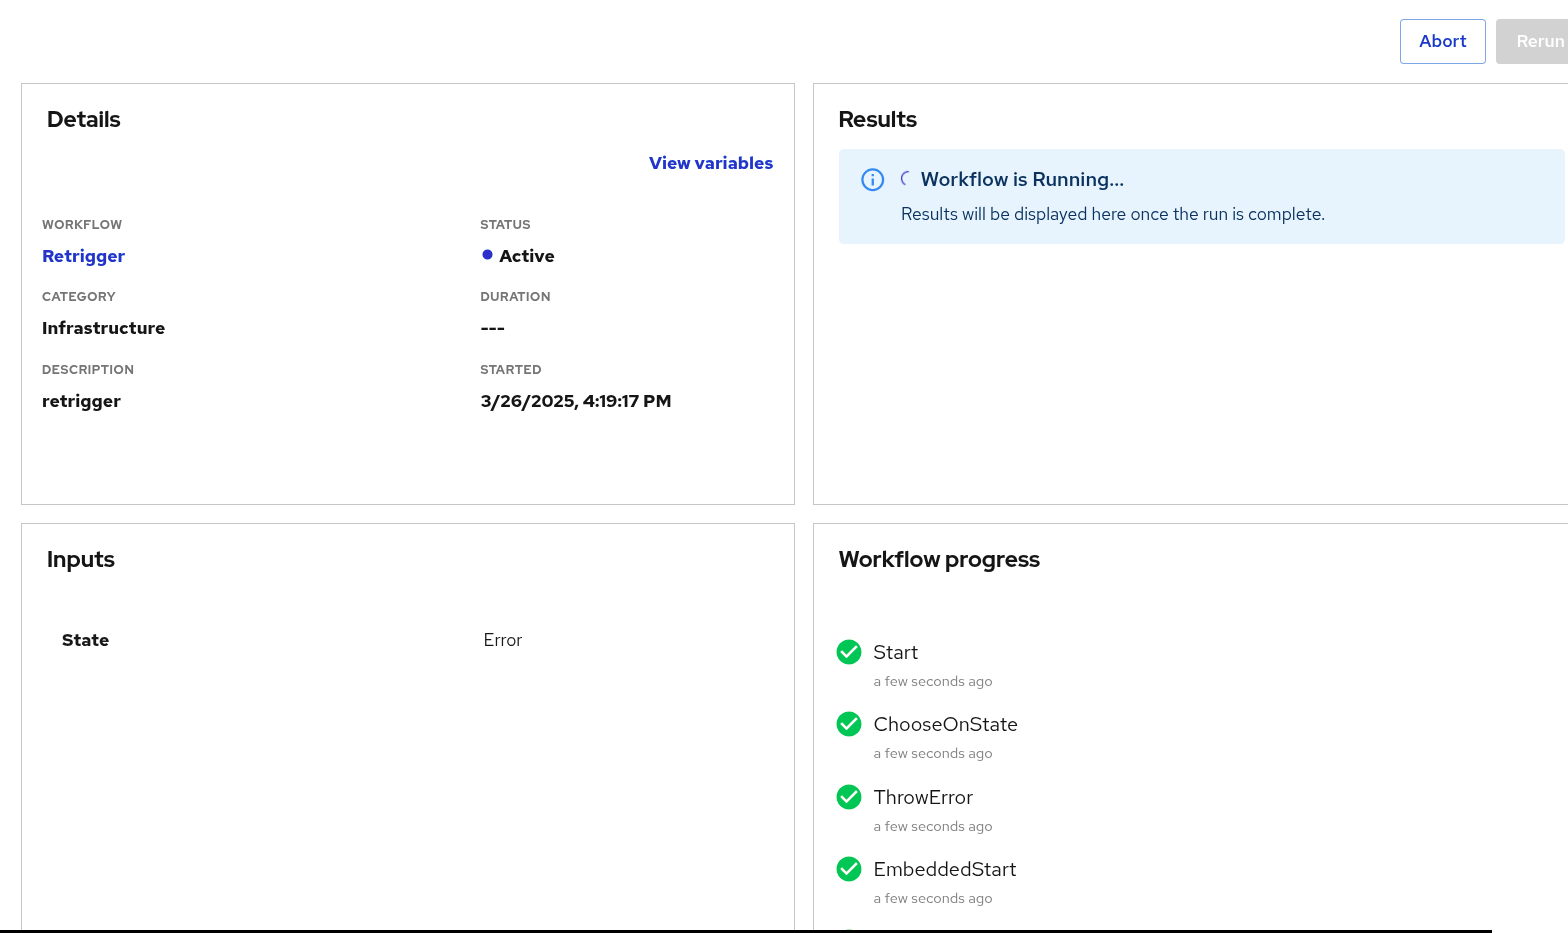Click the Workflow is Running alert title
Image resolution: width=1568 pixels, height=933 pixels.
click(x=1022, y=179)
